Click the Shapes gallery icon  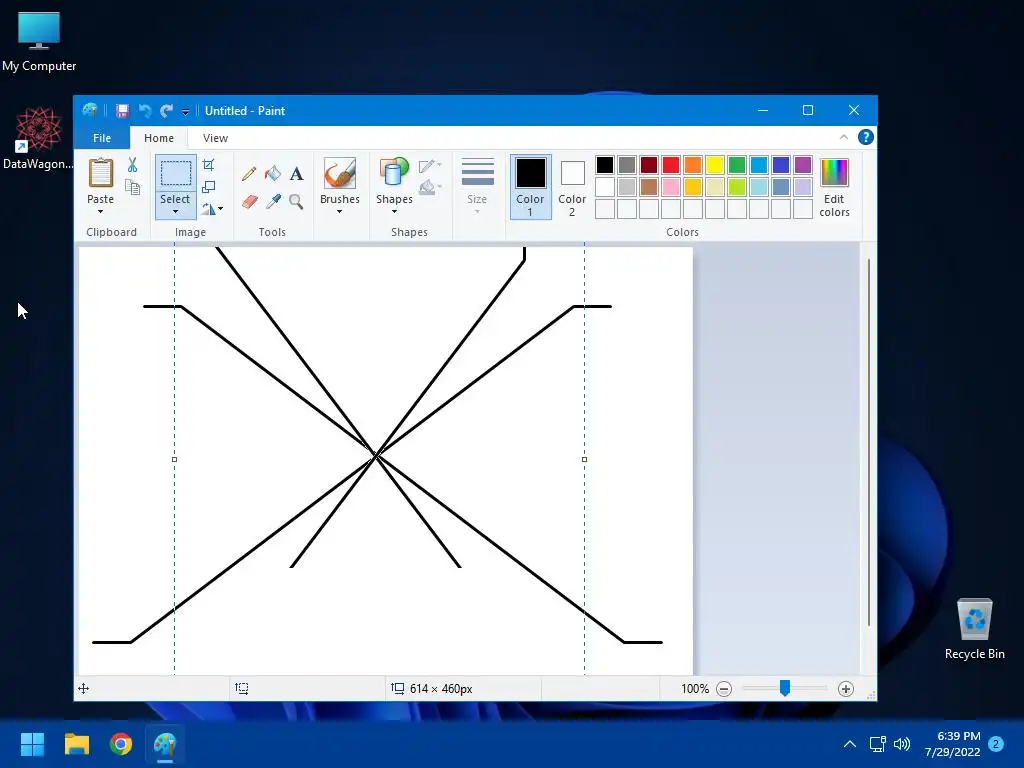click(x=394, y=174)
